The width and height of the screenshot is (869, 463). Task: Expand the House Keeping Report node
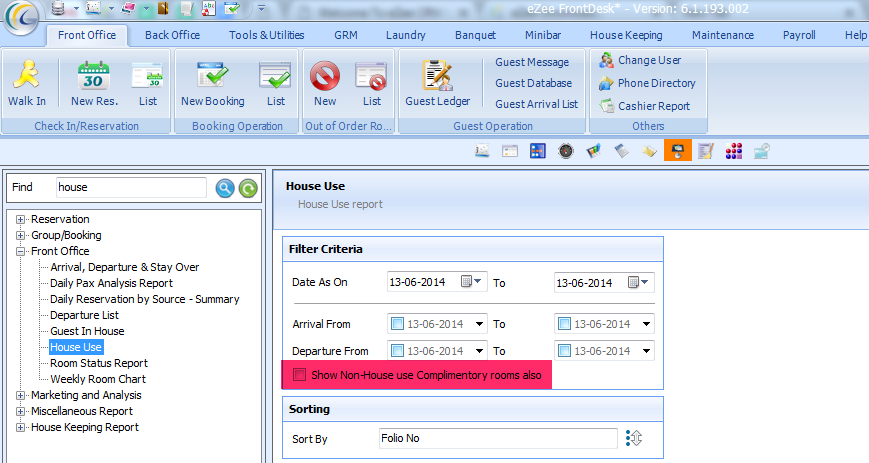[21, 428]
